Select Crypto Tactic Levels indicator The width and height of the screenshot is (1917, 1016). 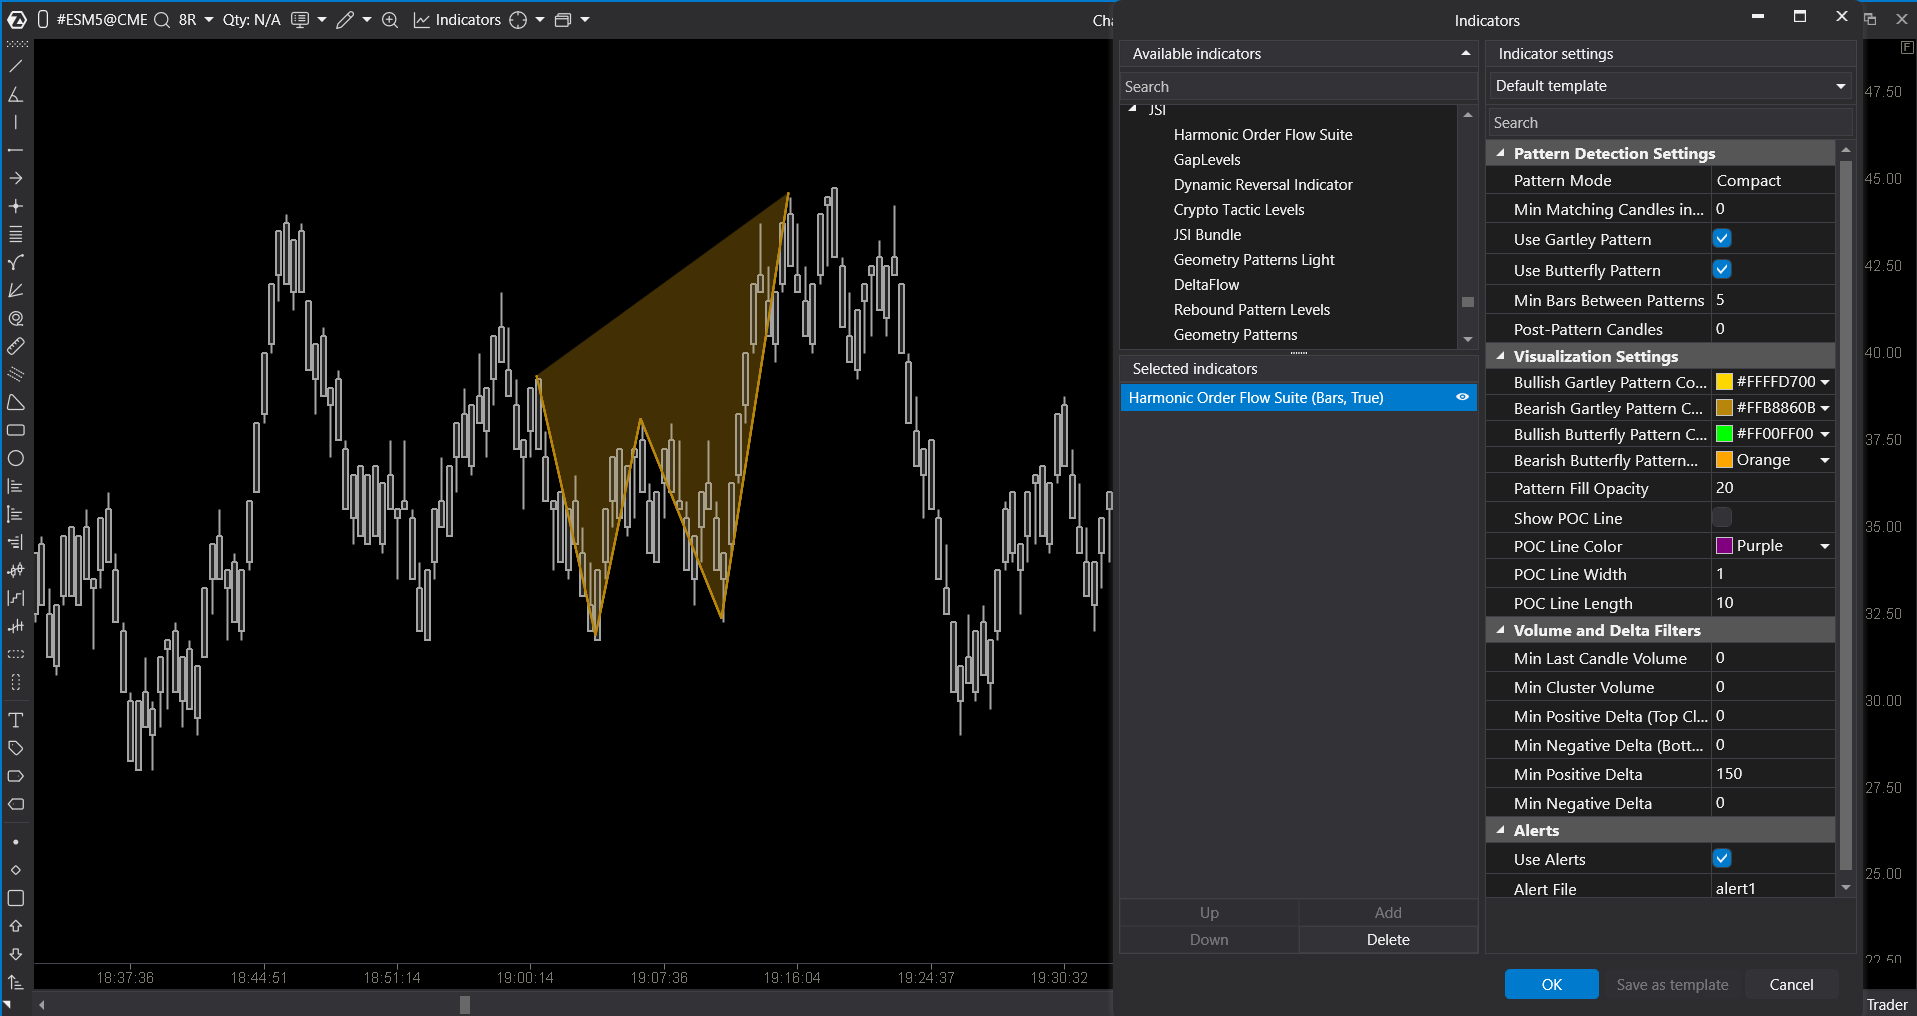click(1239, 210)
